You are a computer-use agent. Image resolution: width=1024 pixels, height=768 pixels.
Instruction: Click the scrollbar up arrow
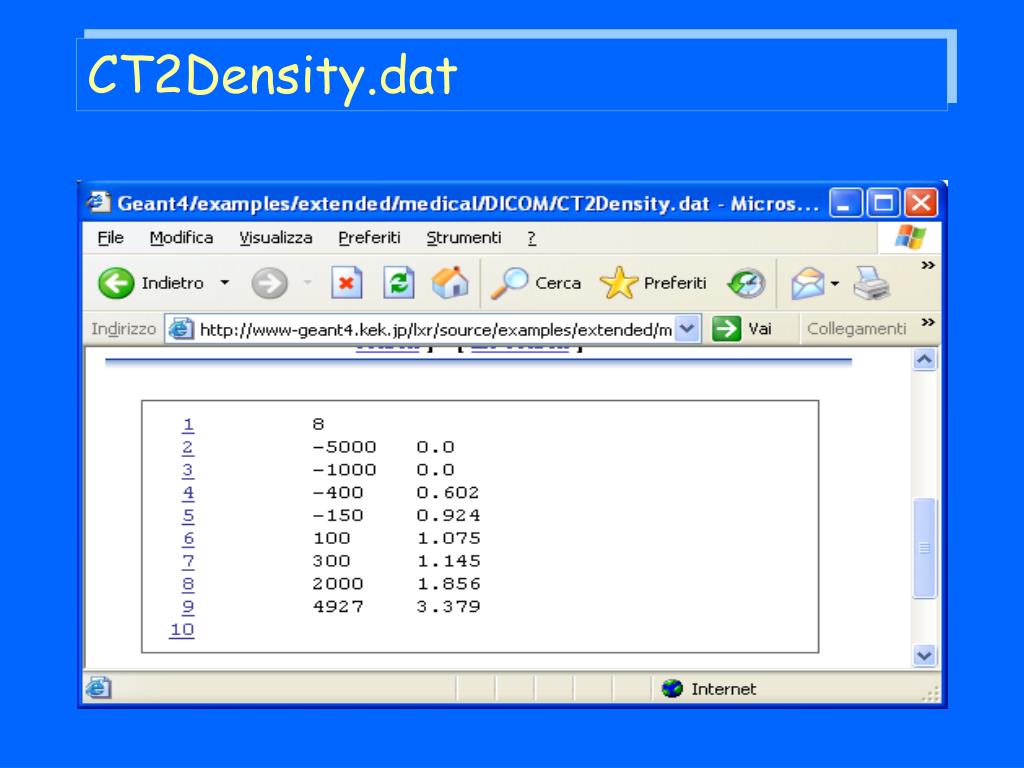[x=924, y=360]
